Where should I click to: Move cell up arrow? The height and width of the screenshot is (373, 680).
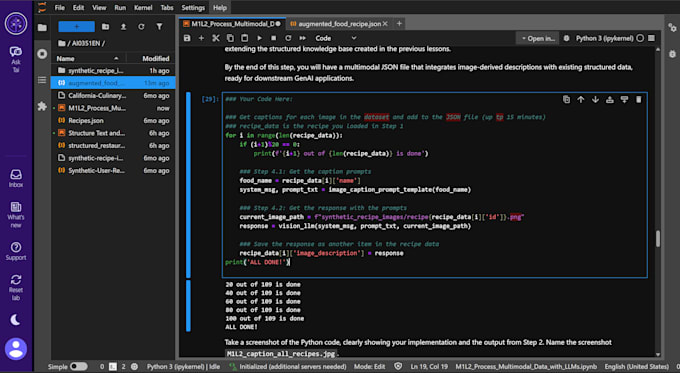[581, 100]
